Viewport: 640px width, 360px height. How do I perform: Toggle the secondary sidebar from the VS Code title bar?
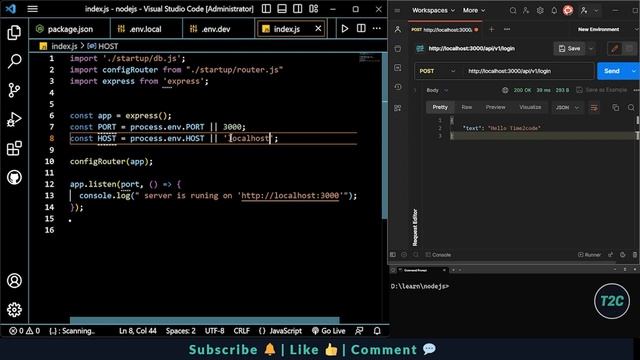pos(298,9)
